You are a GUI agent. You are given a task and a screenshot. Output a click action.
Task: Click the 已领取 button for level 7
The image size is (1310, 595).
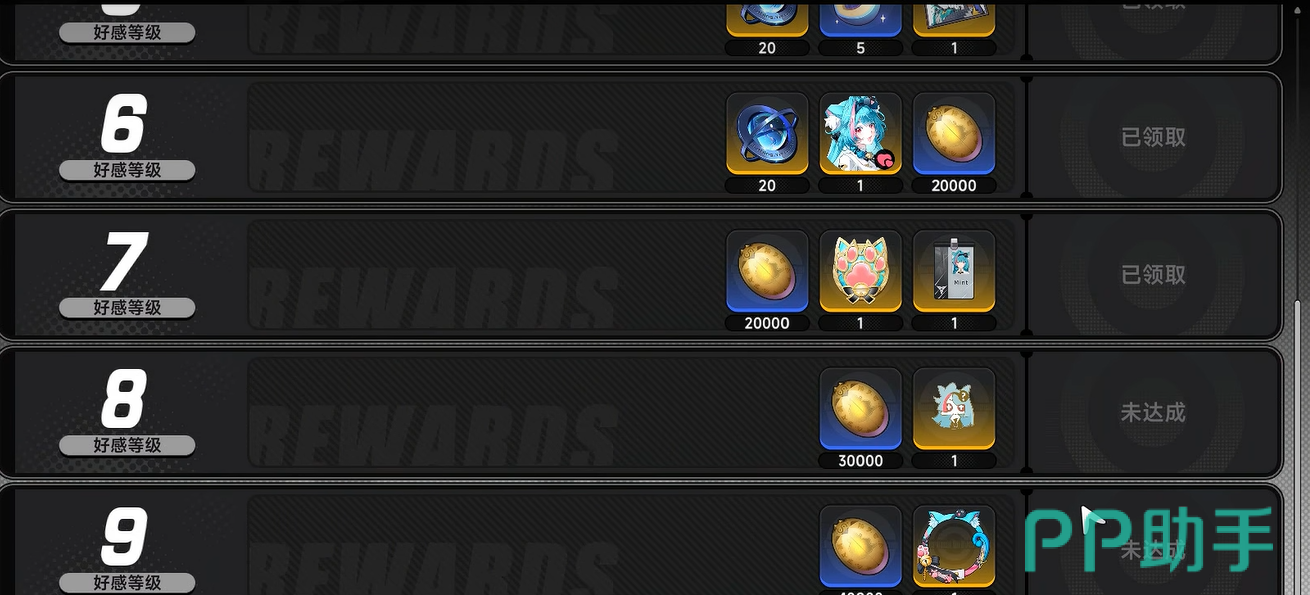click(1154, 275)
